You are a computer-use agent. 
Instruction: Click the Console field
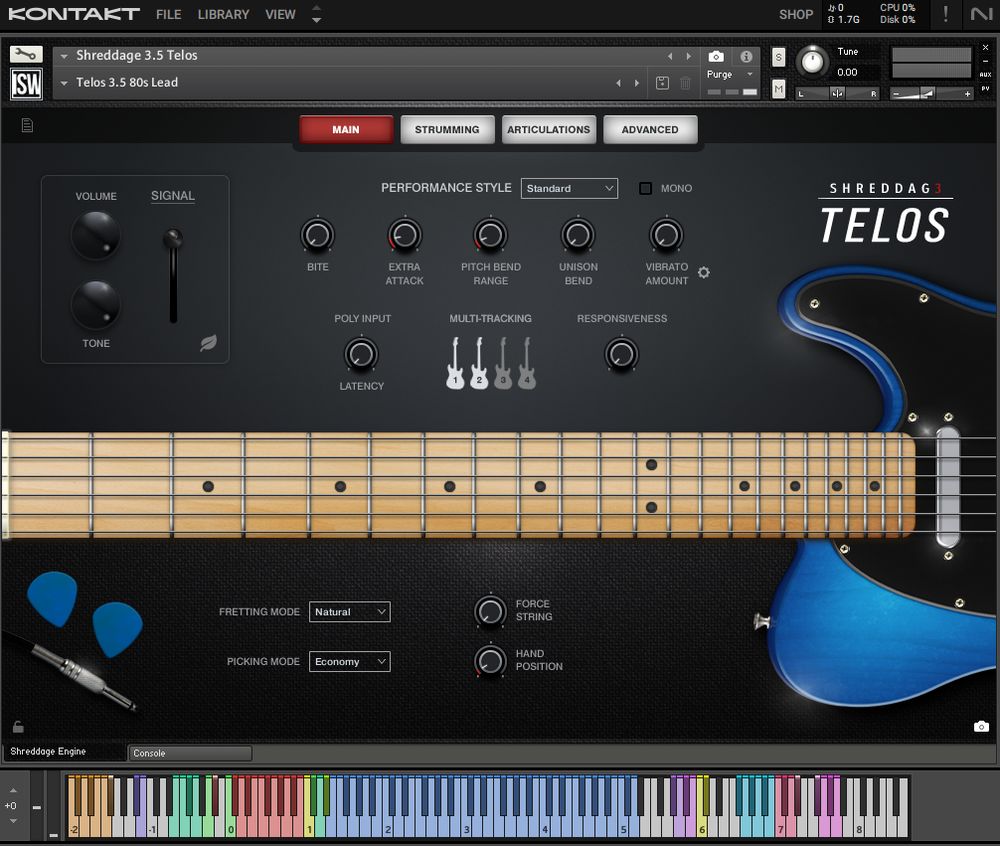(190, 753)
